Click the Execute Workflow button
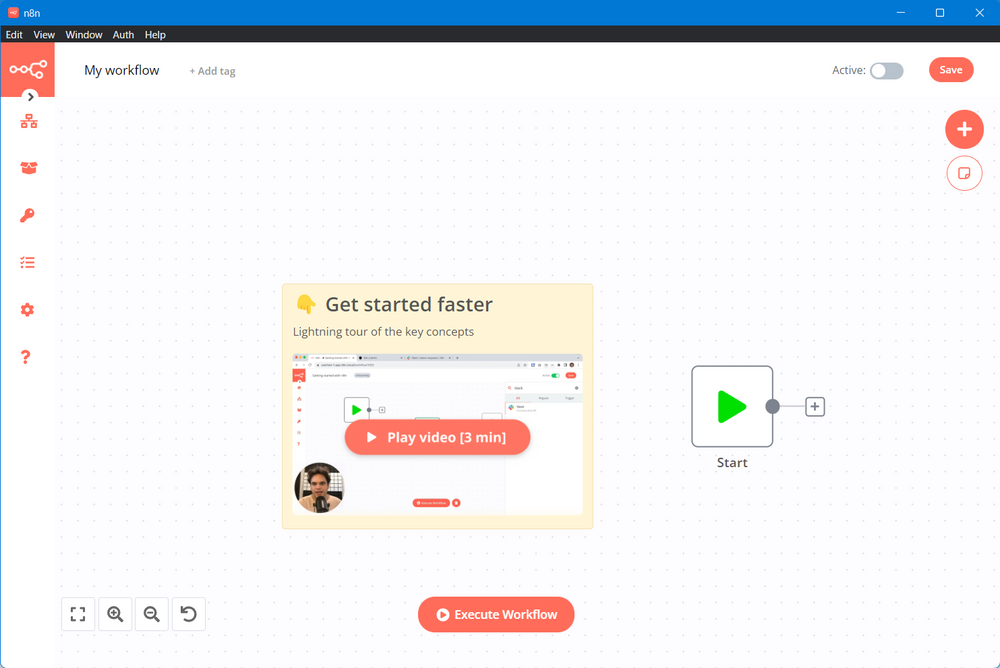Screen dimensions: 1000x668 pyautogui.click(x=496, y=614)
